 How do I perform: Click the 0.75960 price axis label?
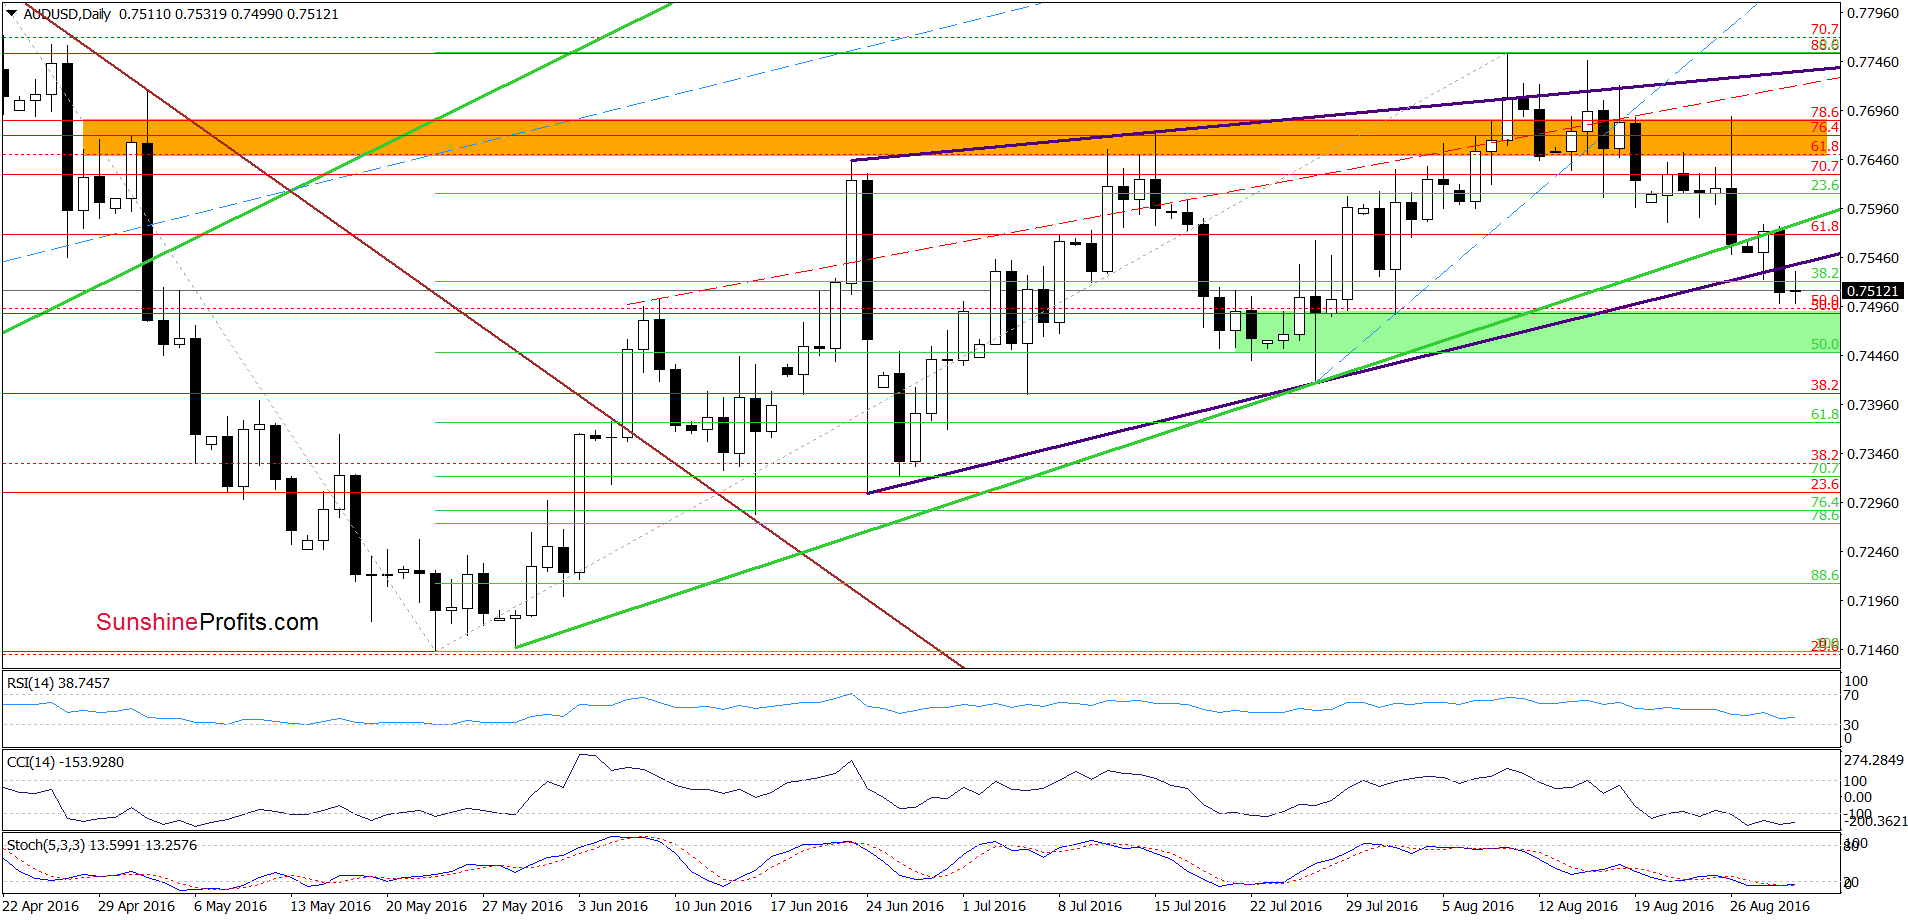pos(1872,209)
